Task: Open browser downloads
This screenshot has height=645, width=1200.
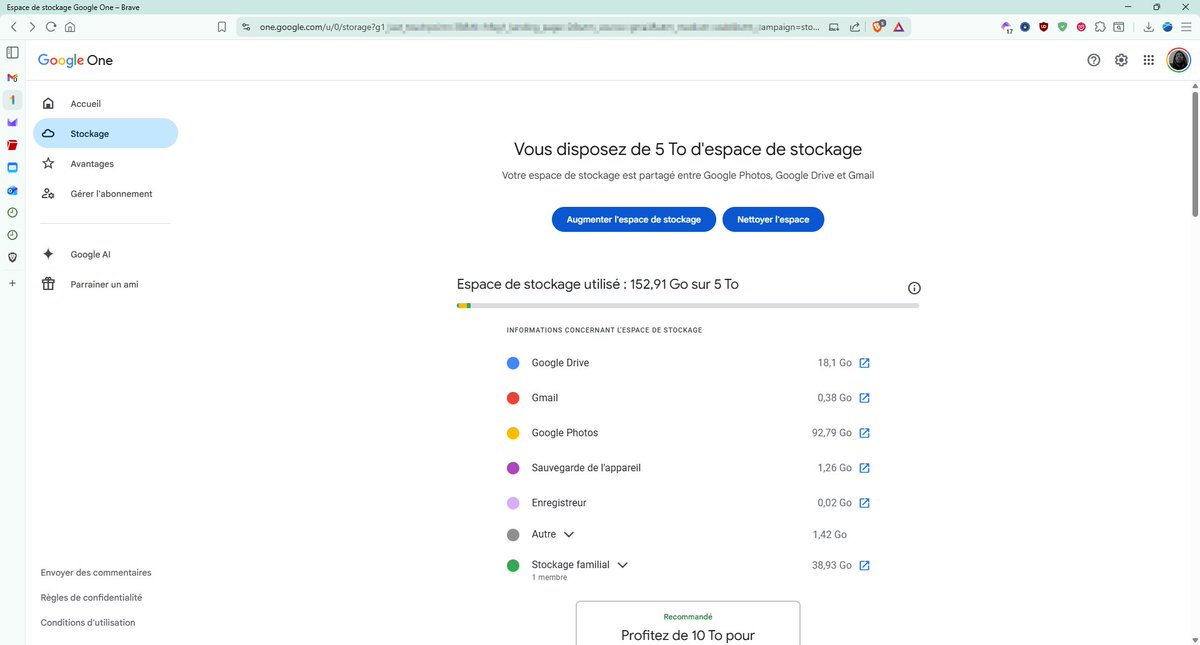Action: [x=1149, y=27]
